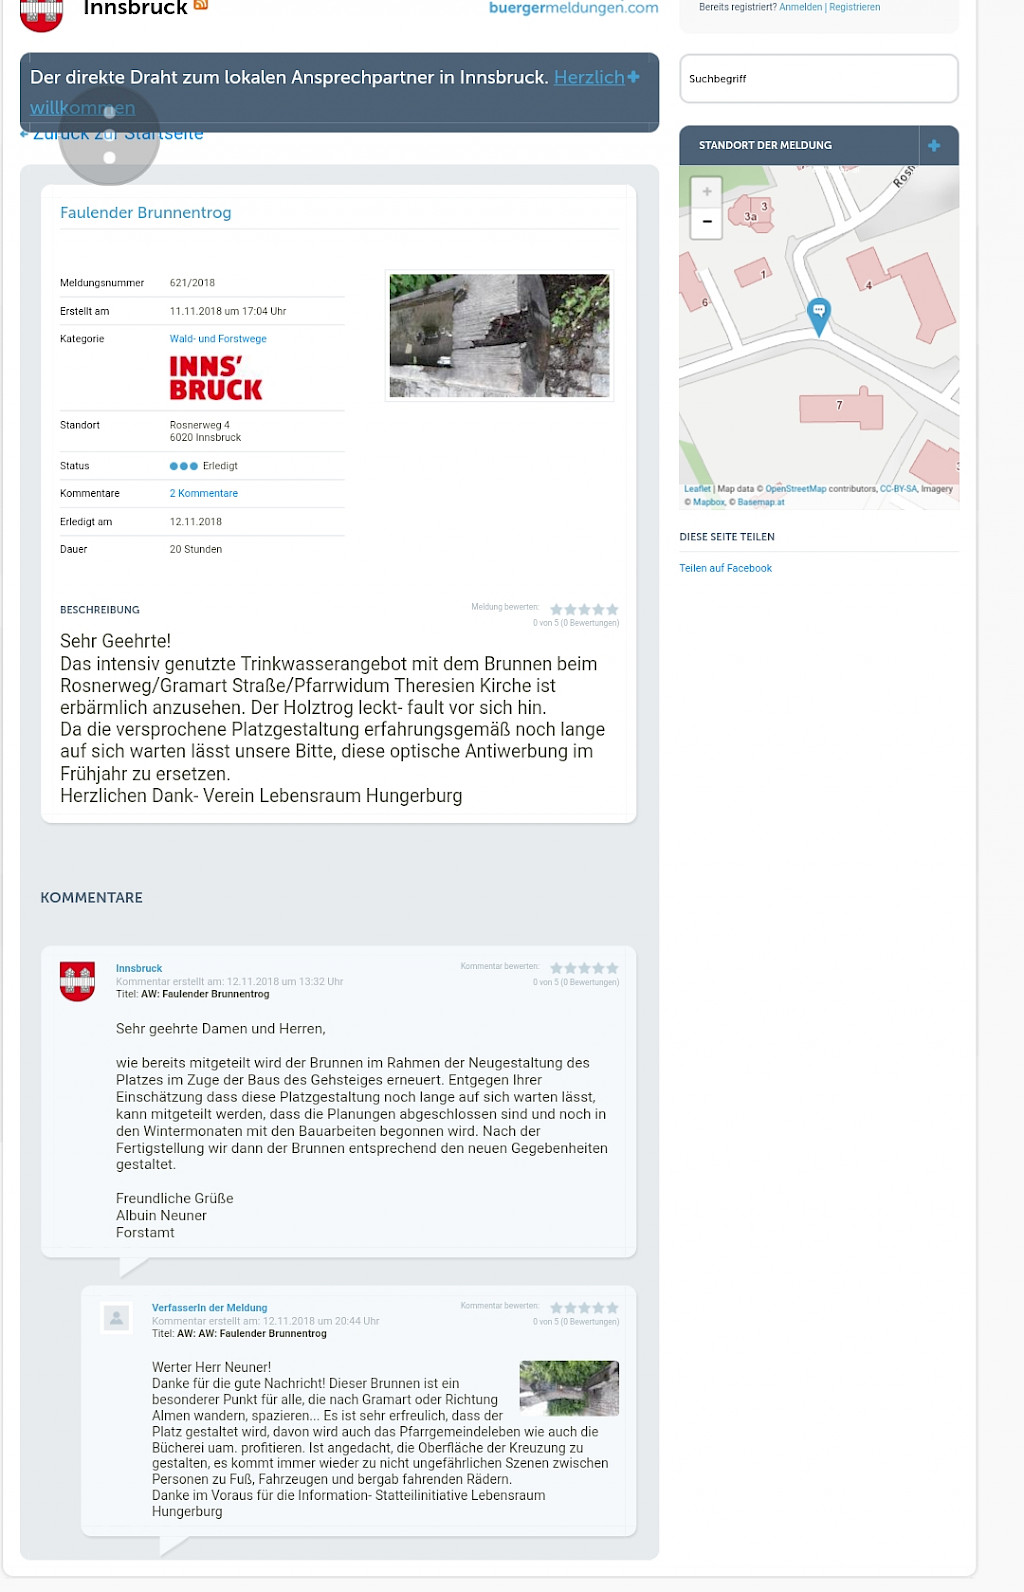
Task: Click the Meldungsnummer value 621/2018
Action: tap(192, 283)
